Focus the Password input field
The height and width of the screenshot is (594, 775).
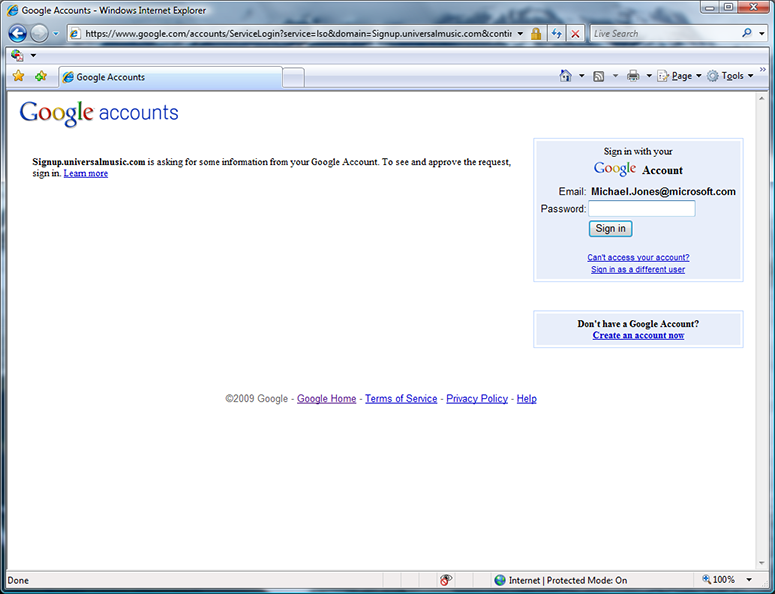(641, 209)
